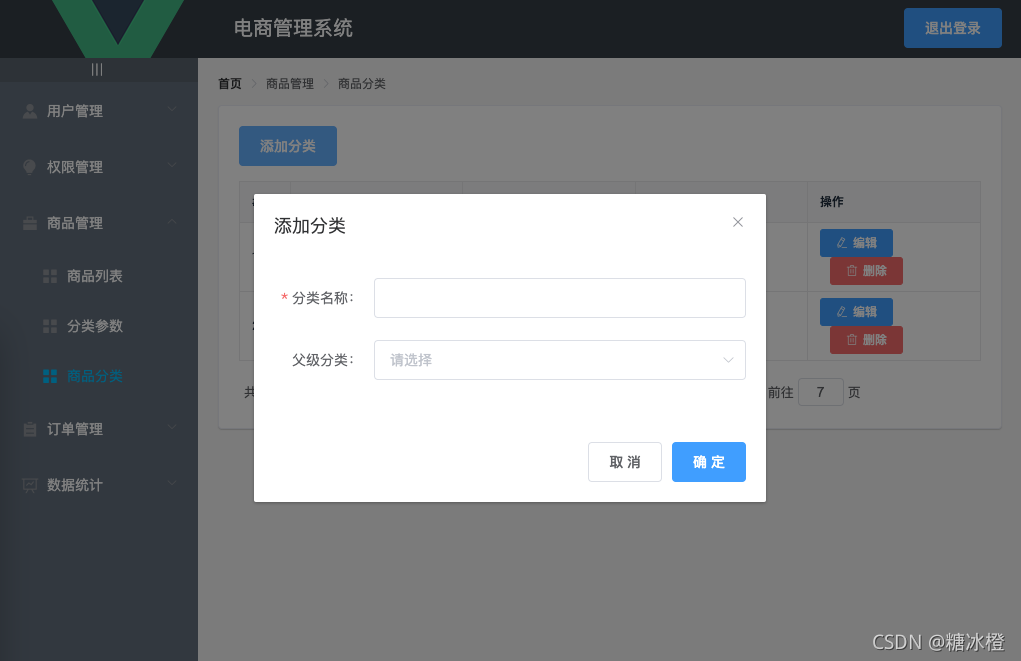Click the 商品列表 grid icon
Viewport: 1021px width, 661px height.
(49, 276)
